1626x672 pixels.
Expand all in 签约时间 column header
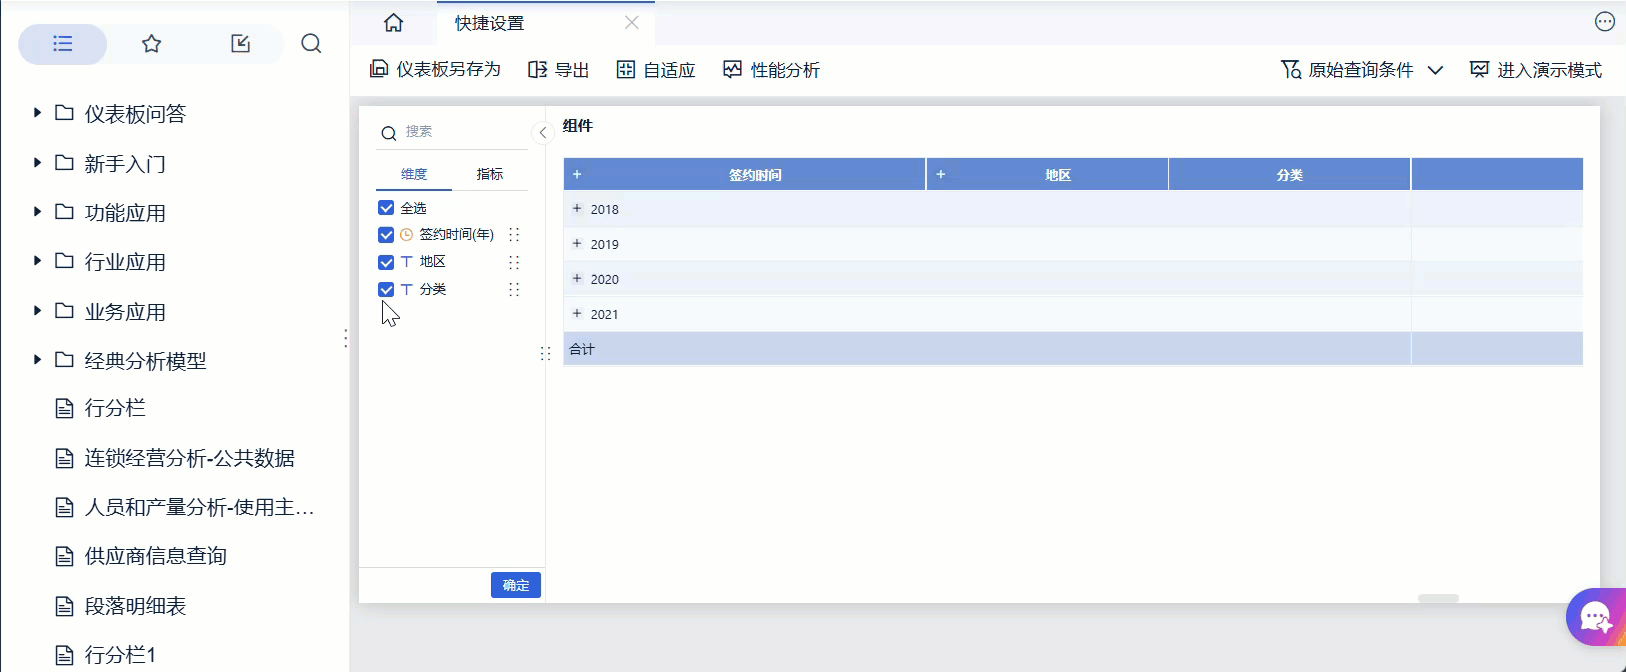[x=577, y=174]
